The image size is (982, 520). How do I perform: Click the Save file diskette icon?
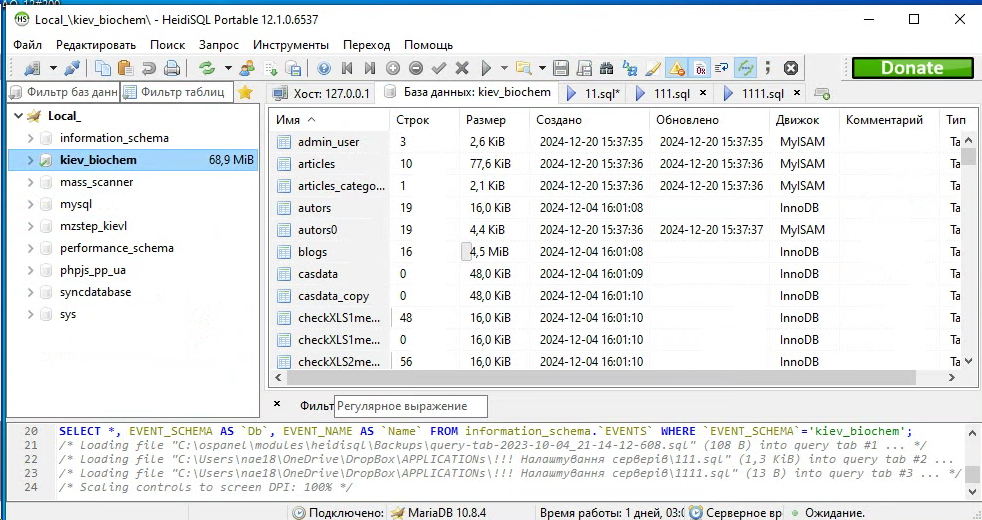click(560, 68)
